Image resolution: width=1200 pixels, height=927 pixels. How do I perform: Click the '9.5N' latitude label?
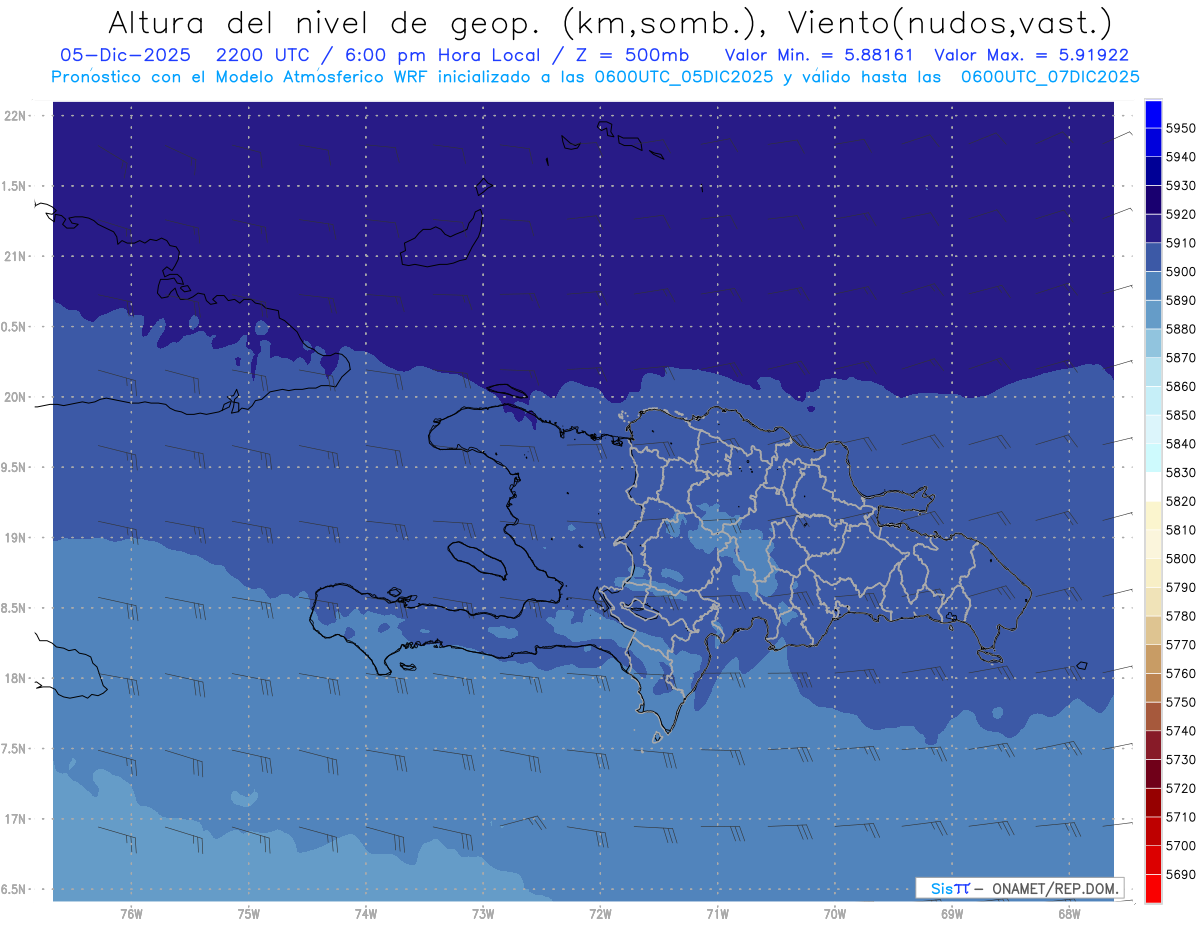click(14, 467)
